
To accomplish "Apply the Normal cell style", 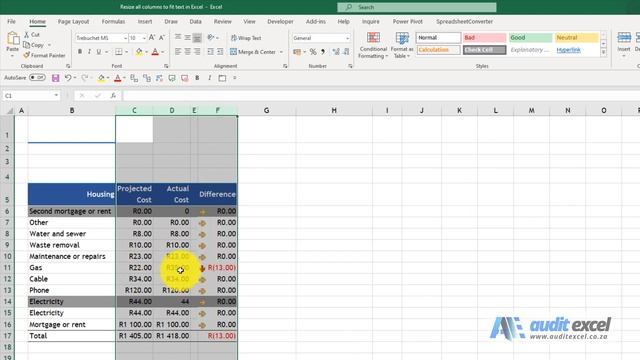I will [438, 38].
